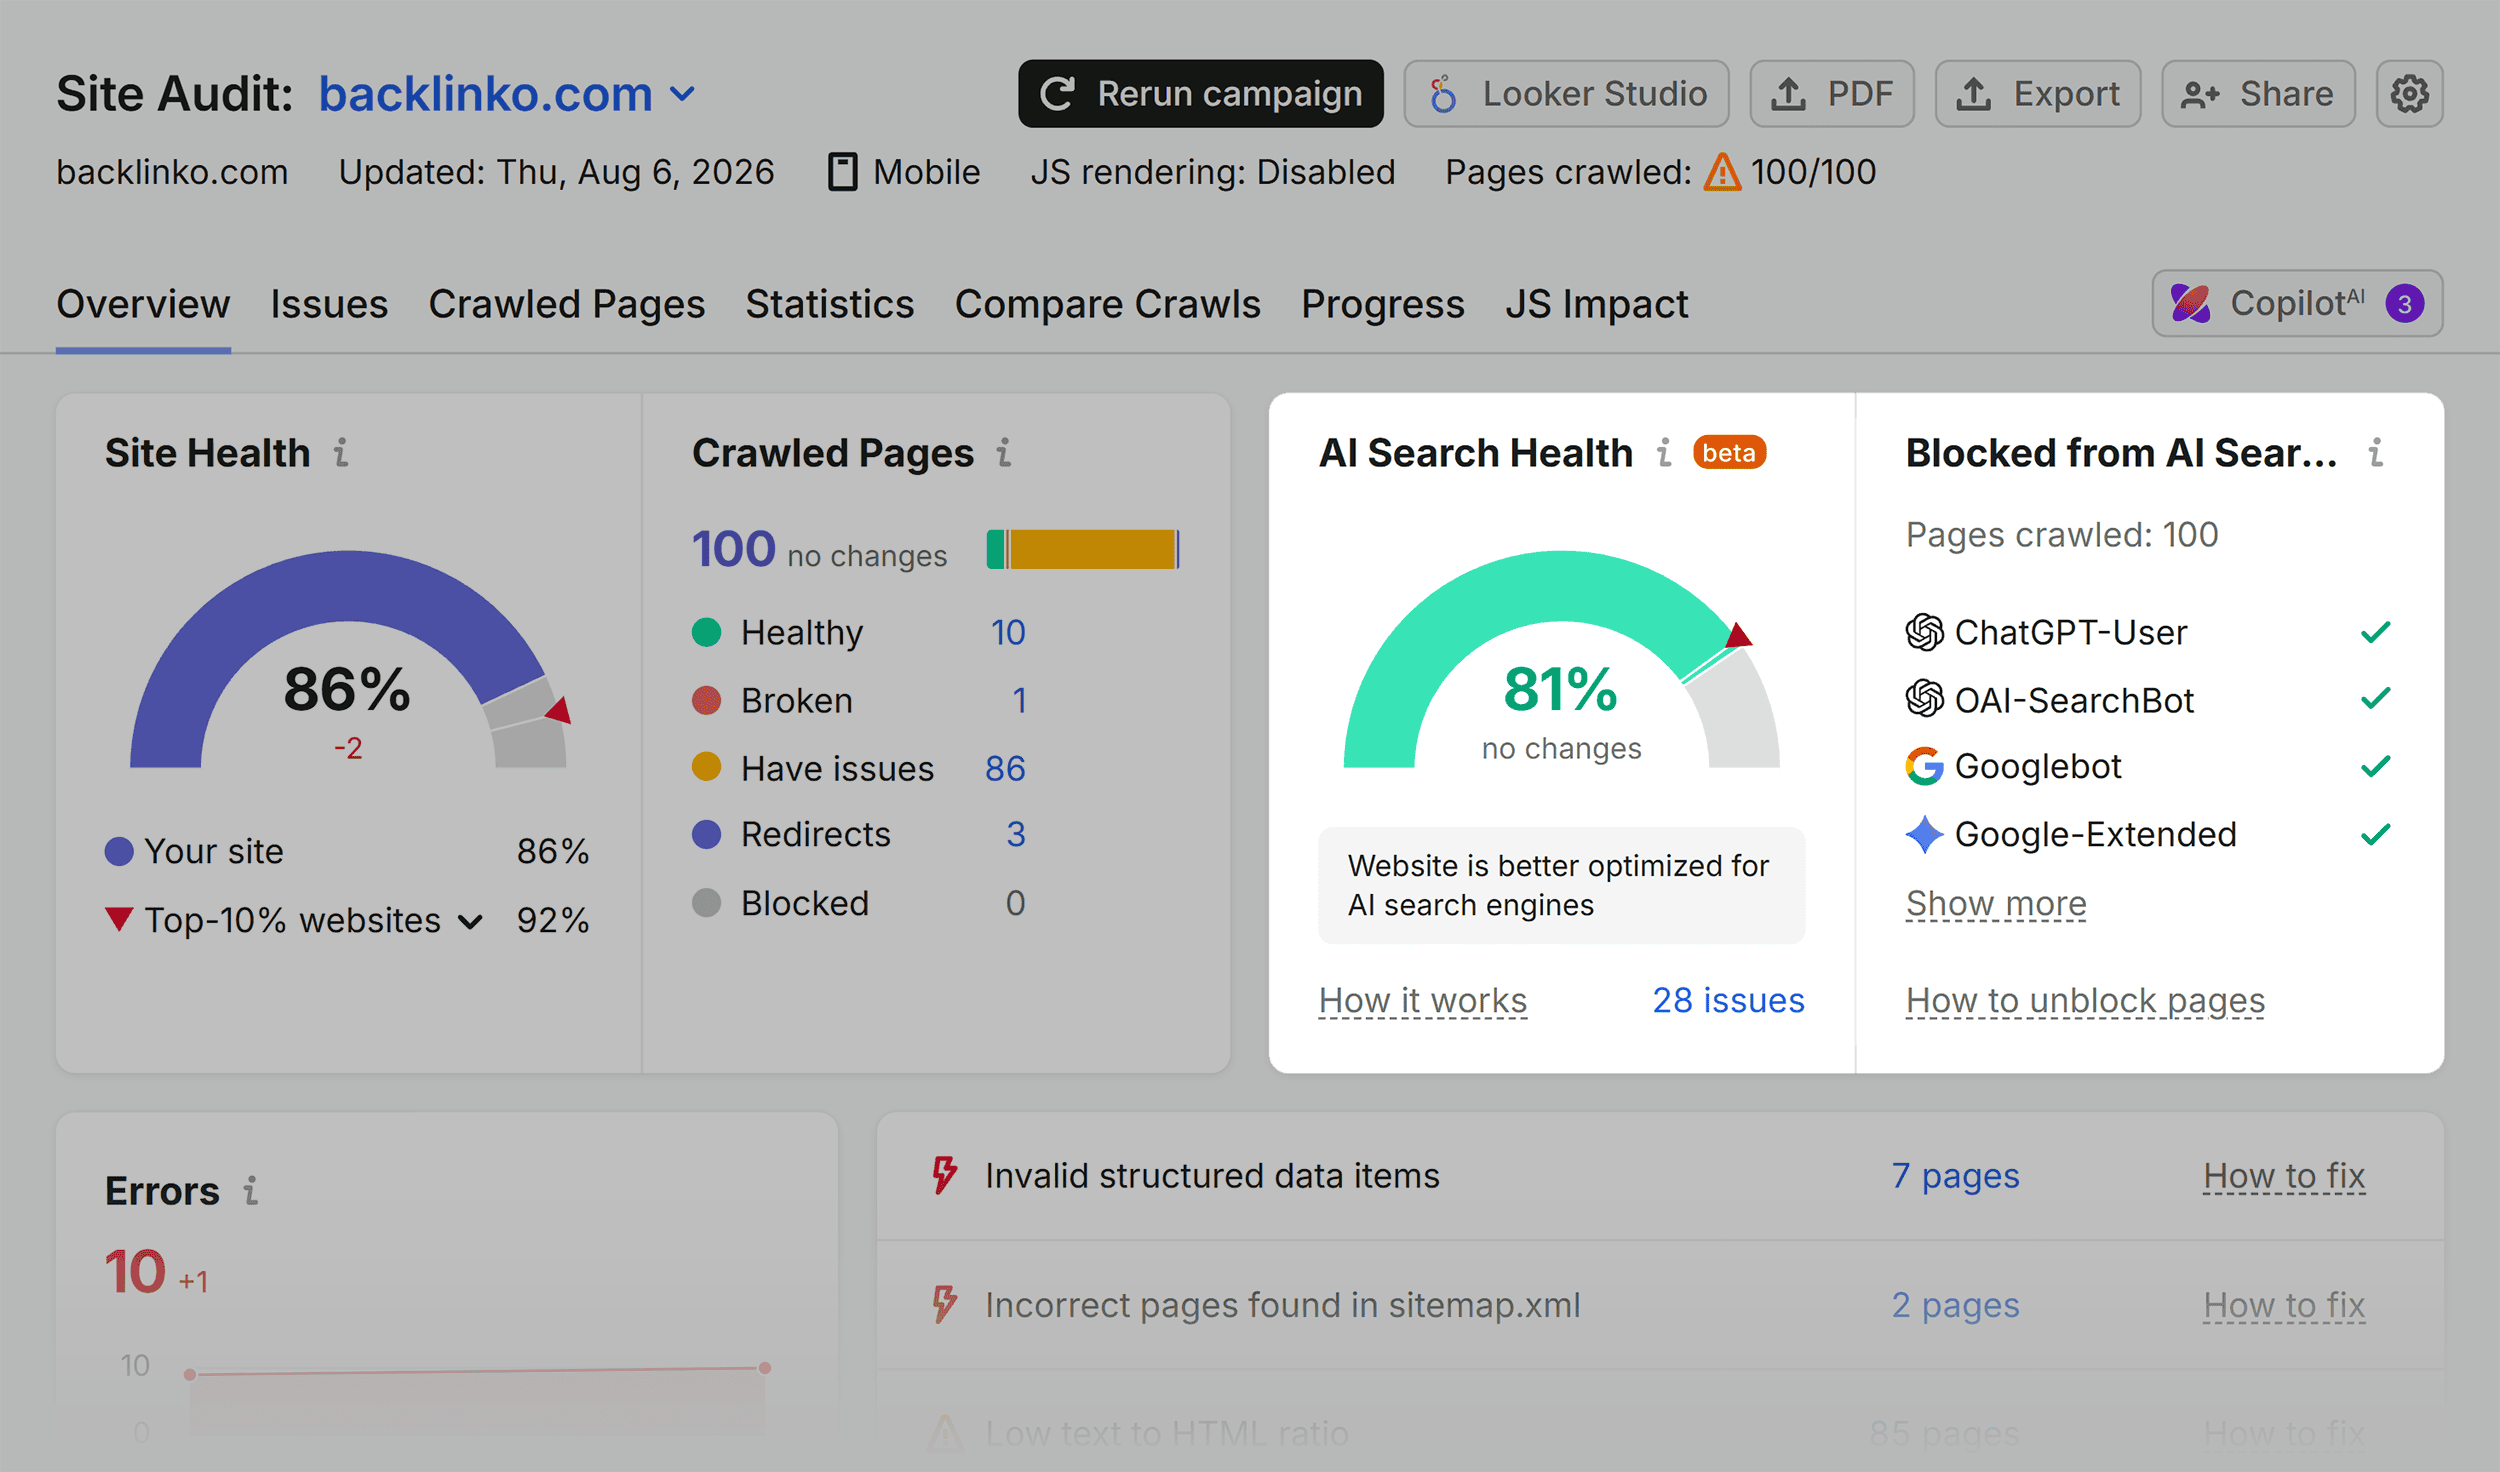Screen dimensions: 2500x1472
Task: Click the error icon beside Invalid structured data
Action: point(944,1175)
